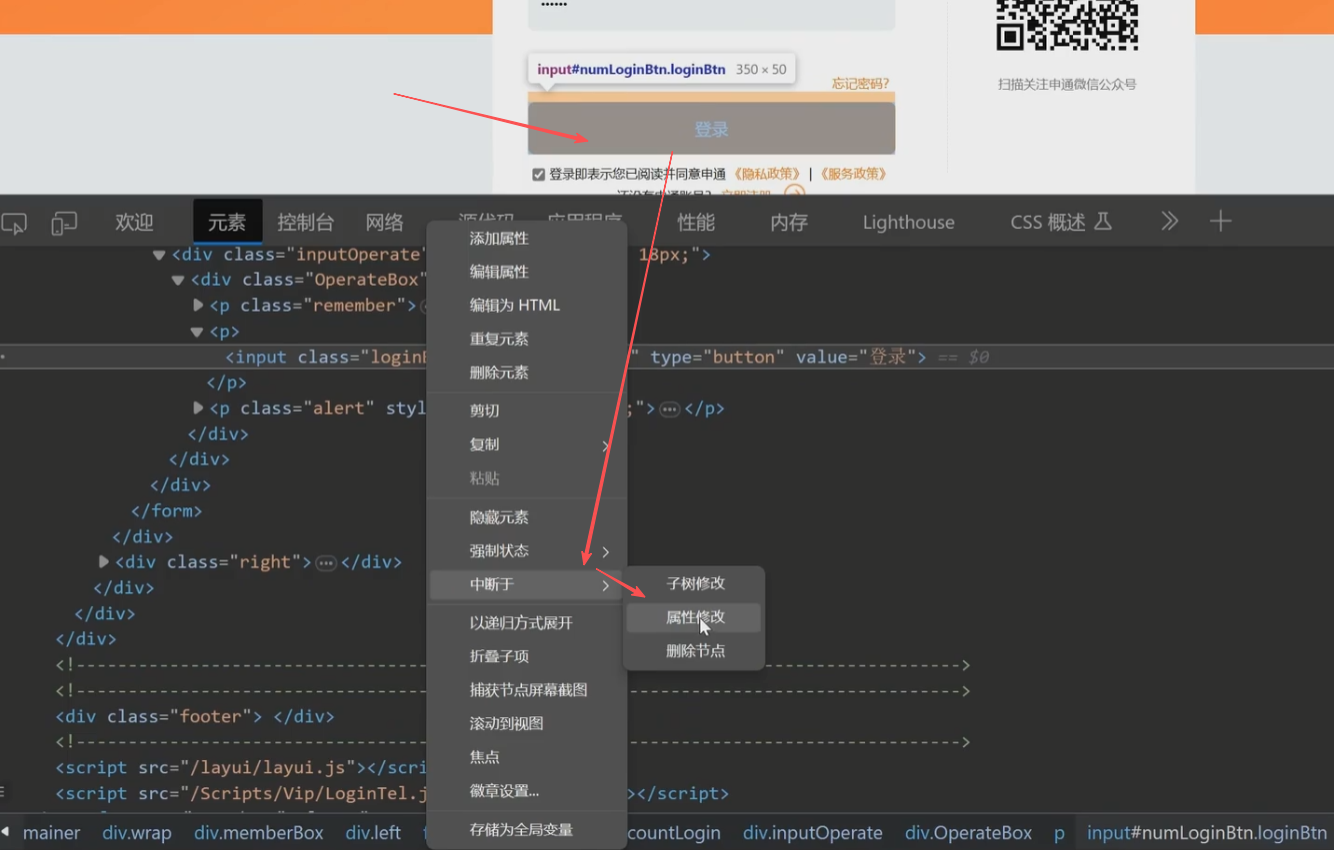This screenshot has width=1334, height=850.
Task: Open the 中断于 submenu
Action: click(527, 585)
